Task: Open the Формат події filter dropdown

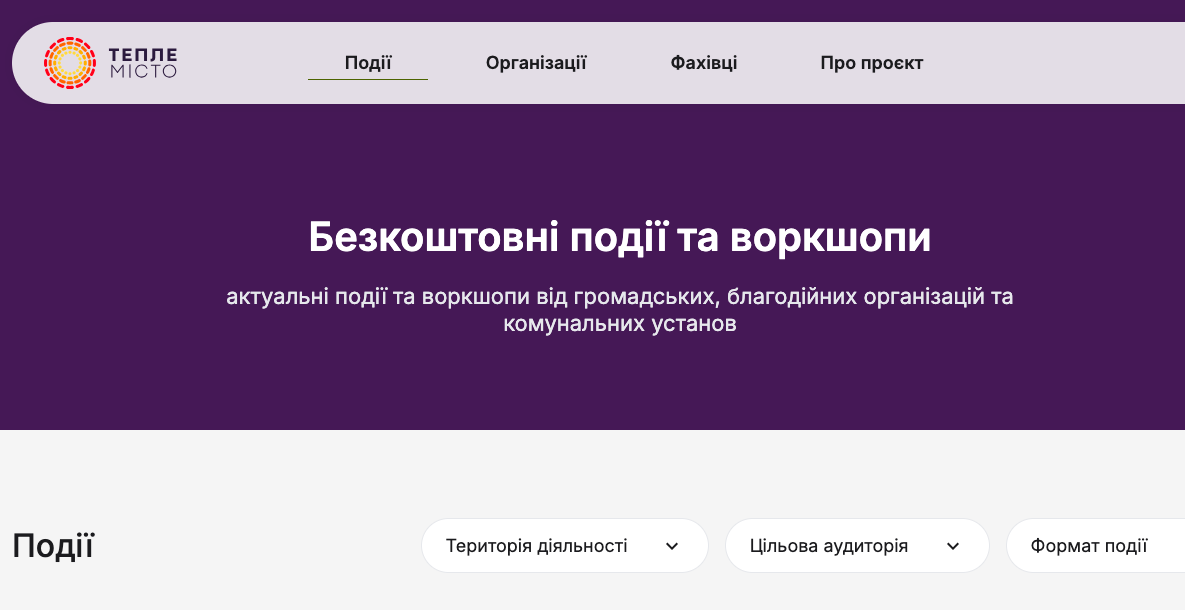Action: click(x=1090, y=546)
